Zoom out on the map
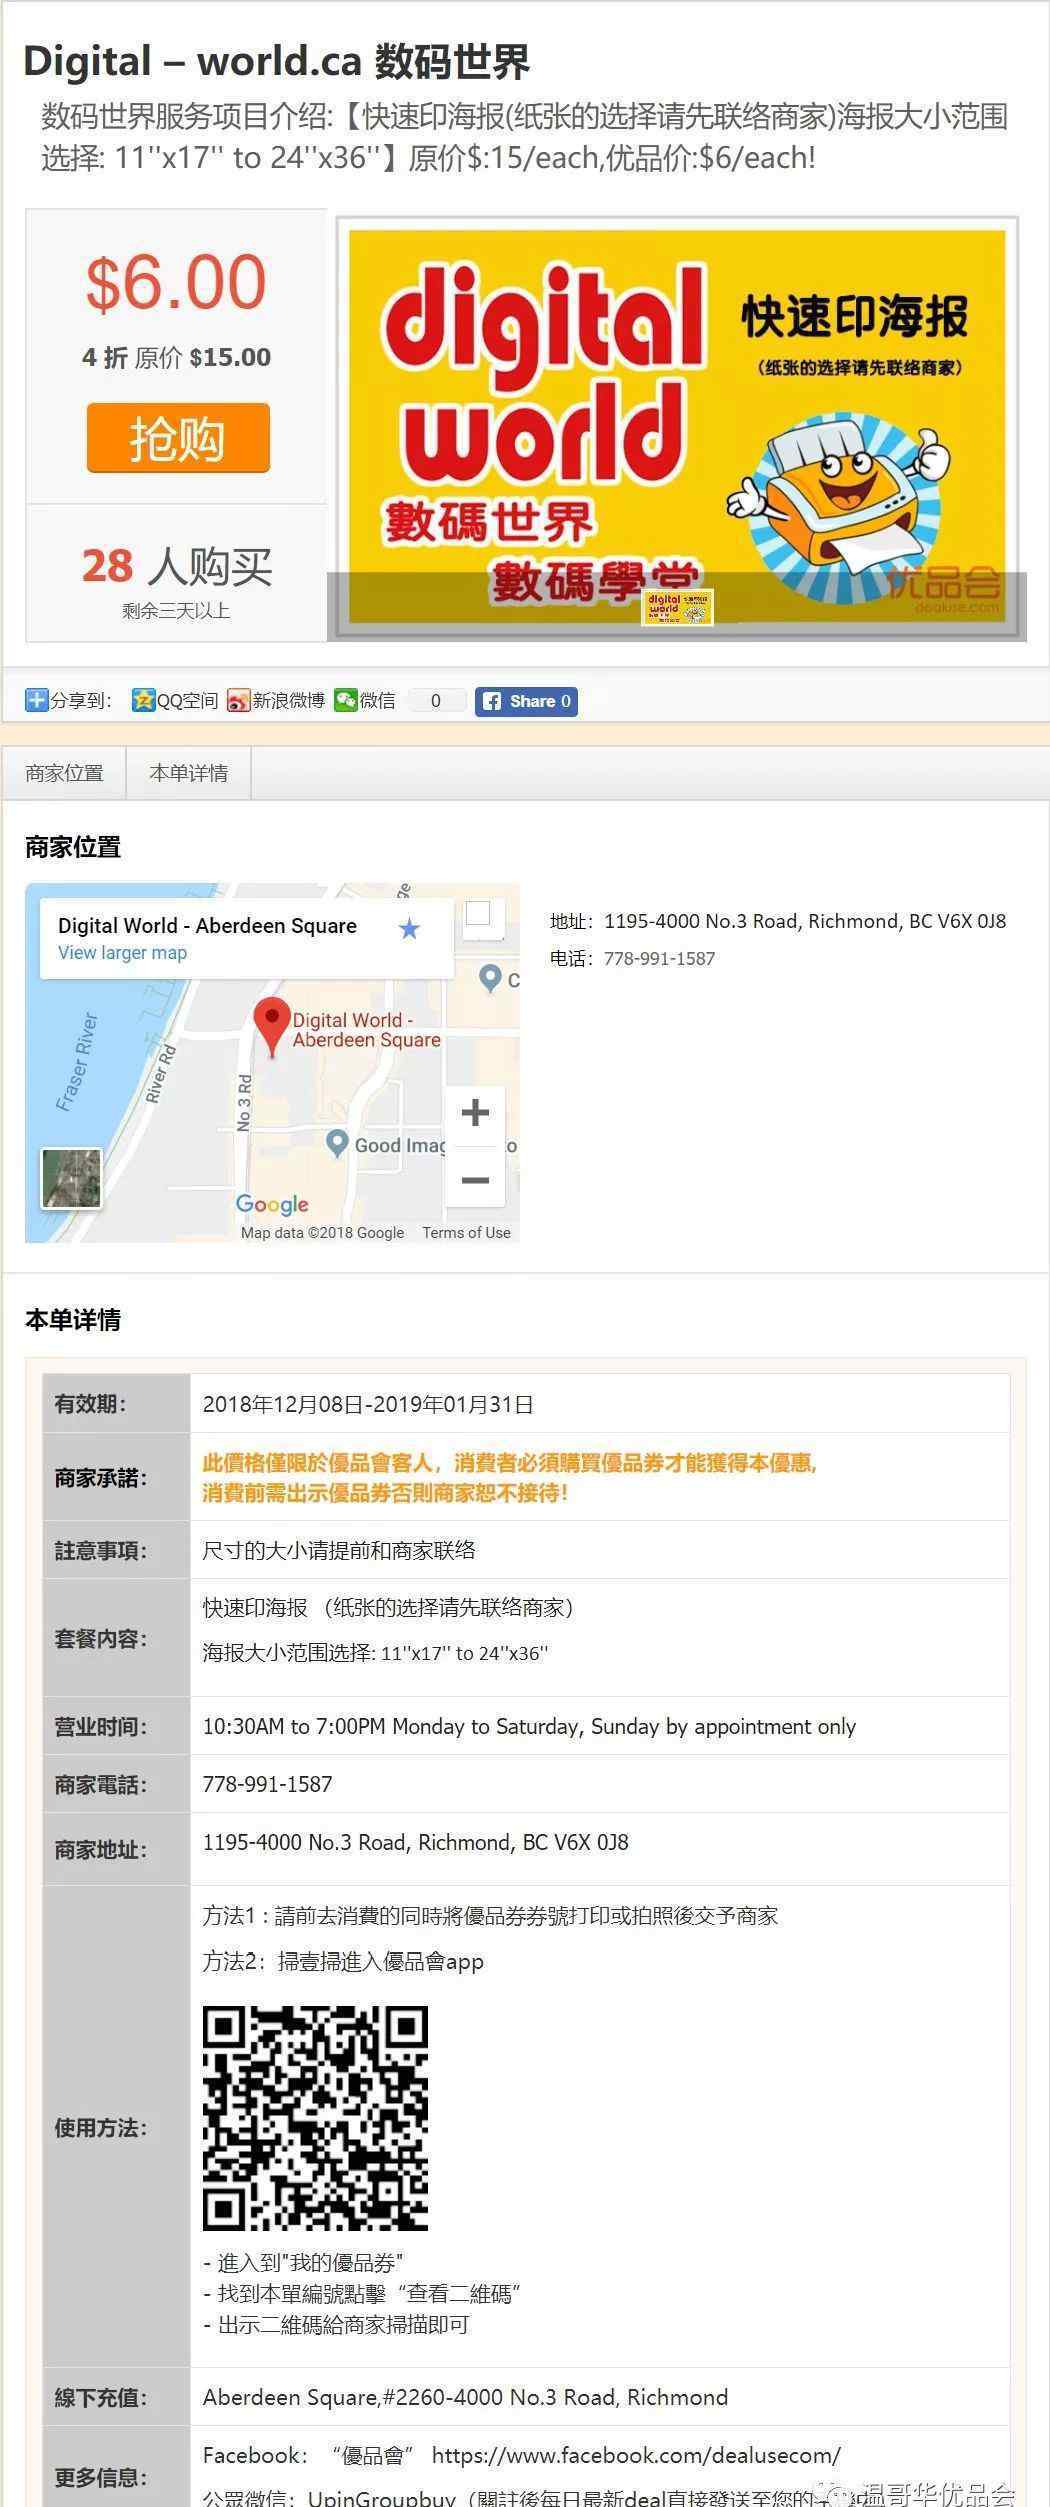The image size is (1050, 2507). (475, 1180)
